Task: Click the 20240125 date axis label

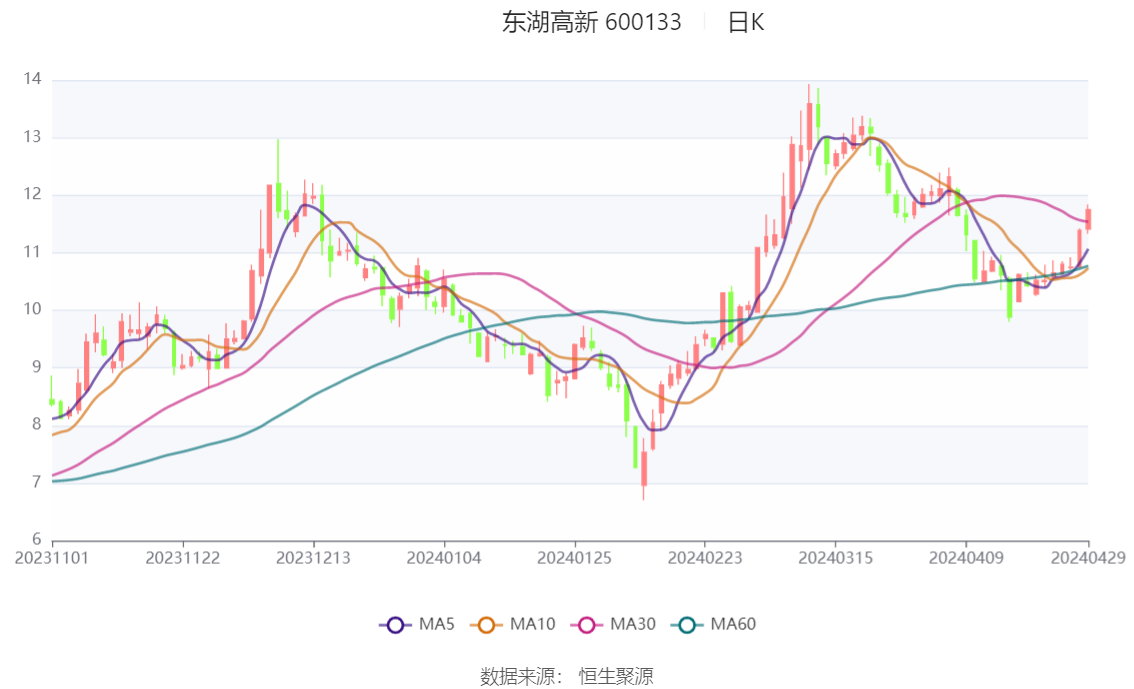Action: click(574, 557)
